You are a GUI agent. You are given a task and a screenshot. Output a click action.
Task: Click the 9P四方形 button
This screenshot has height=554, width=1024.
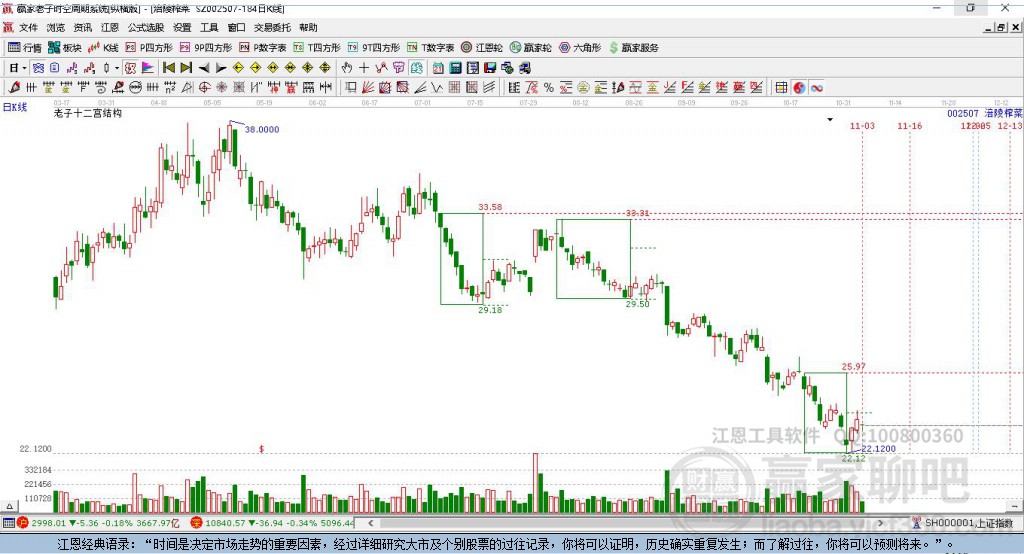[206, 48]
